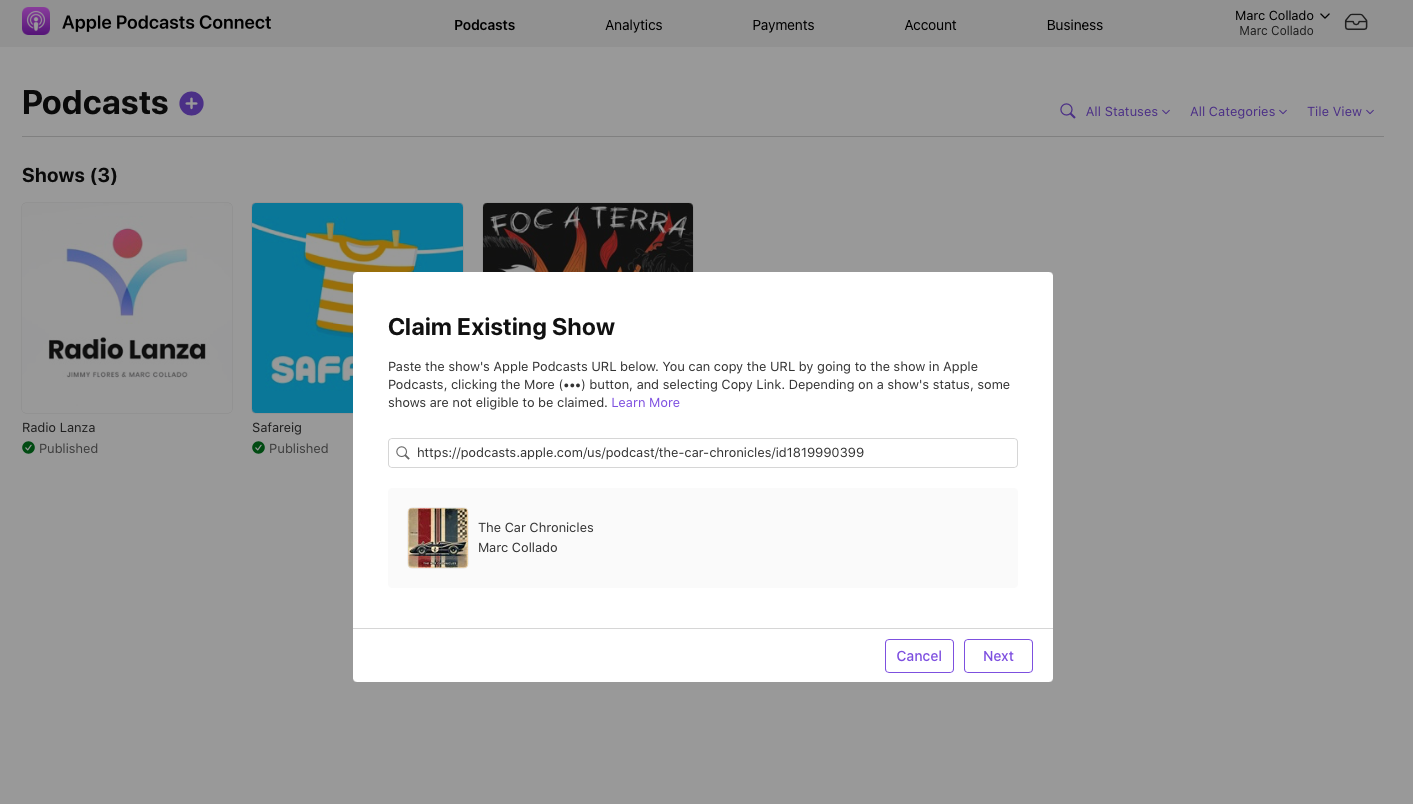The height and width of the screenshot is (804, 1413).
Task: Click the 'Claim Existing Show' dialog heading
Action: [501, 327]
